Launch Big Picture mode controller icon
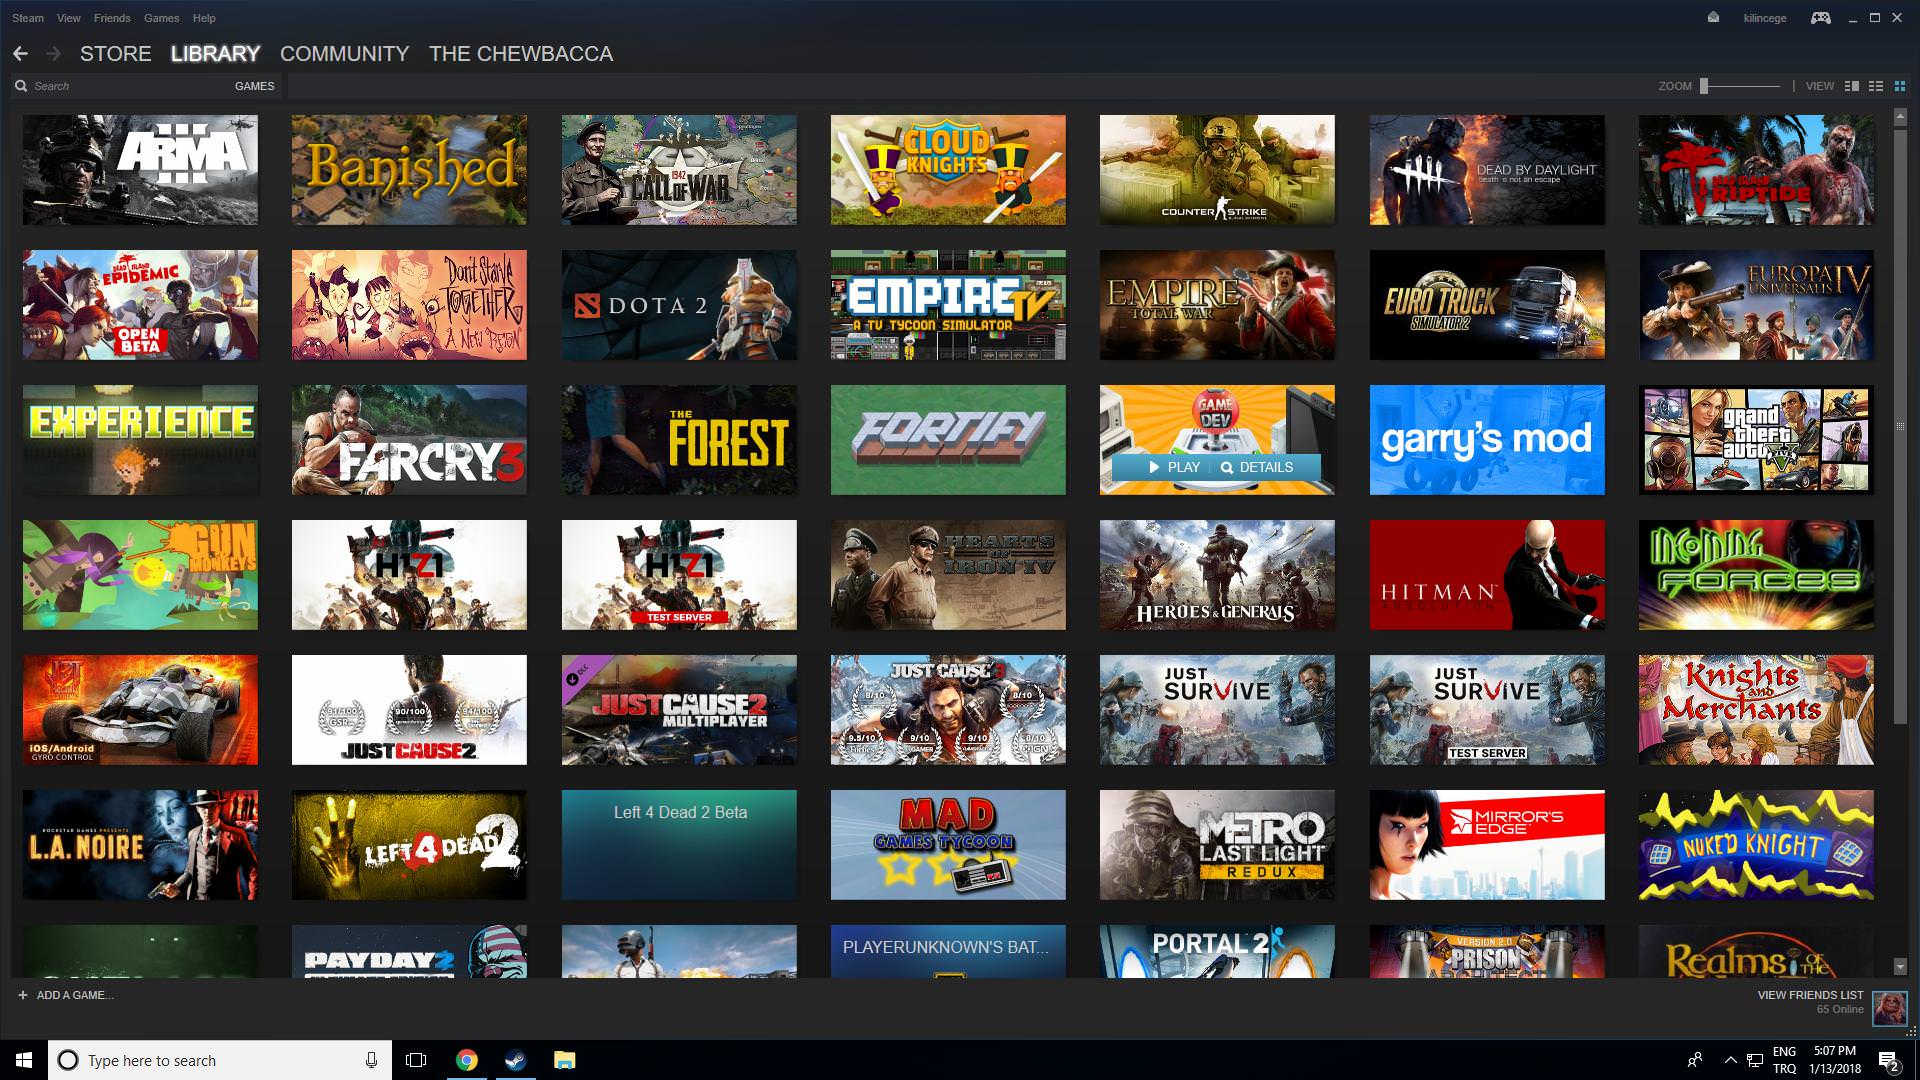The width and height of the screenshot is (1920, 1080). [x=1821, y=18]
